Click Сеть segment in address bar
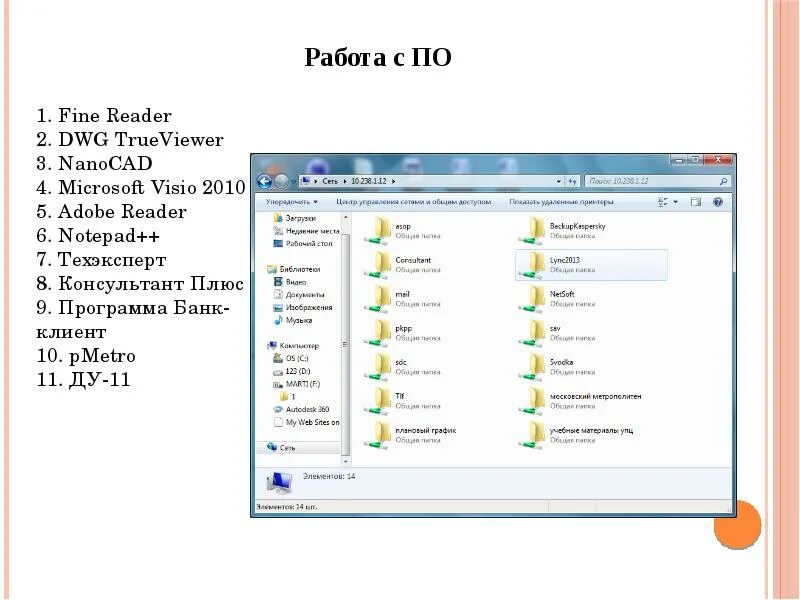Screen dimensions: 800x600 coord(330,181)
